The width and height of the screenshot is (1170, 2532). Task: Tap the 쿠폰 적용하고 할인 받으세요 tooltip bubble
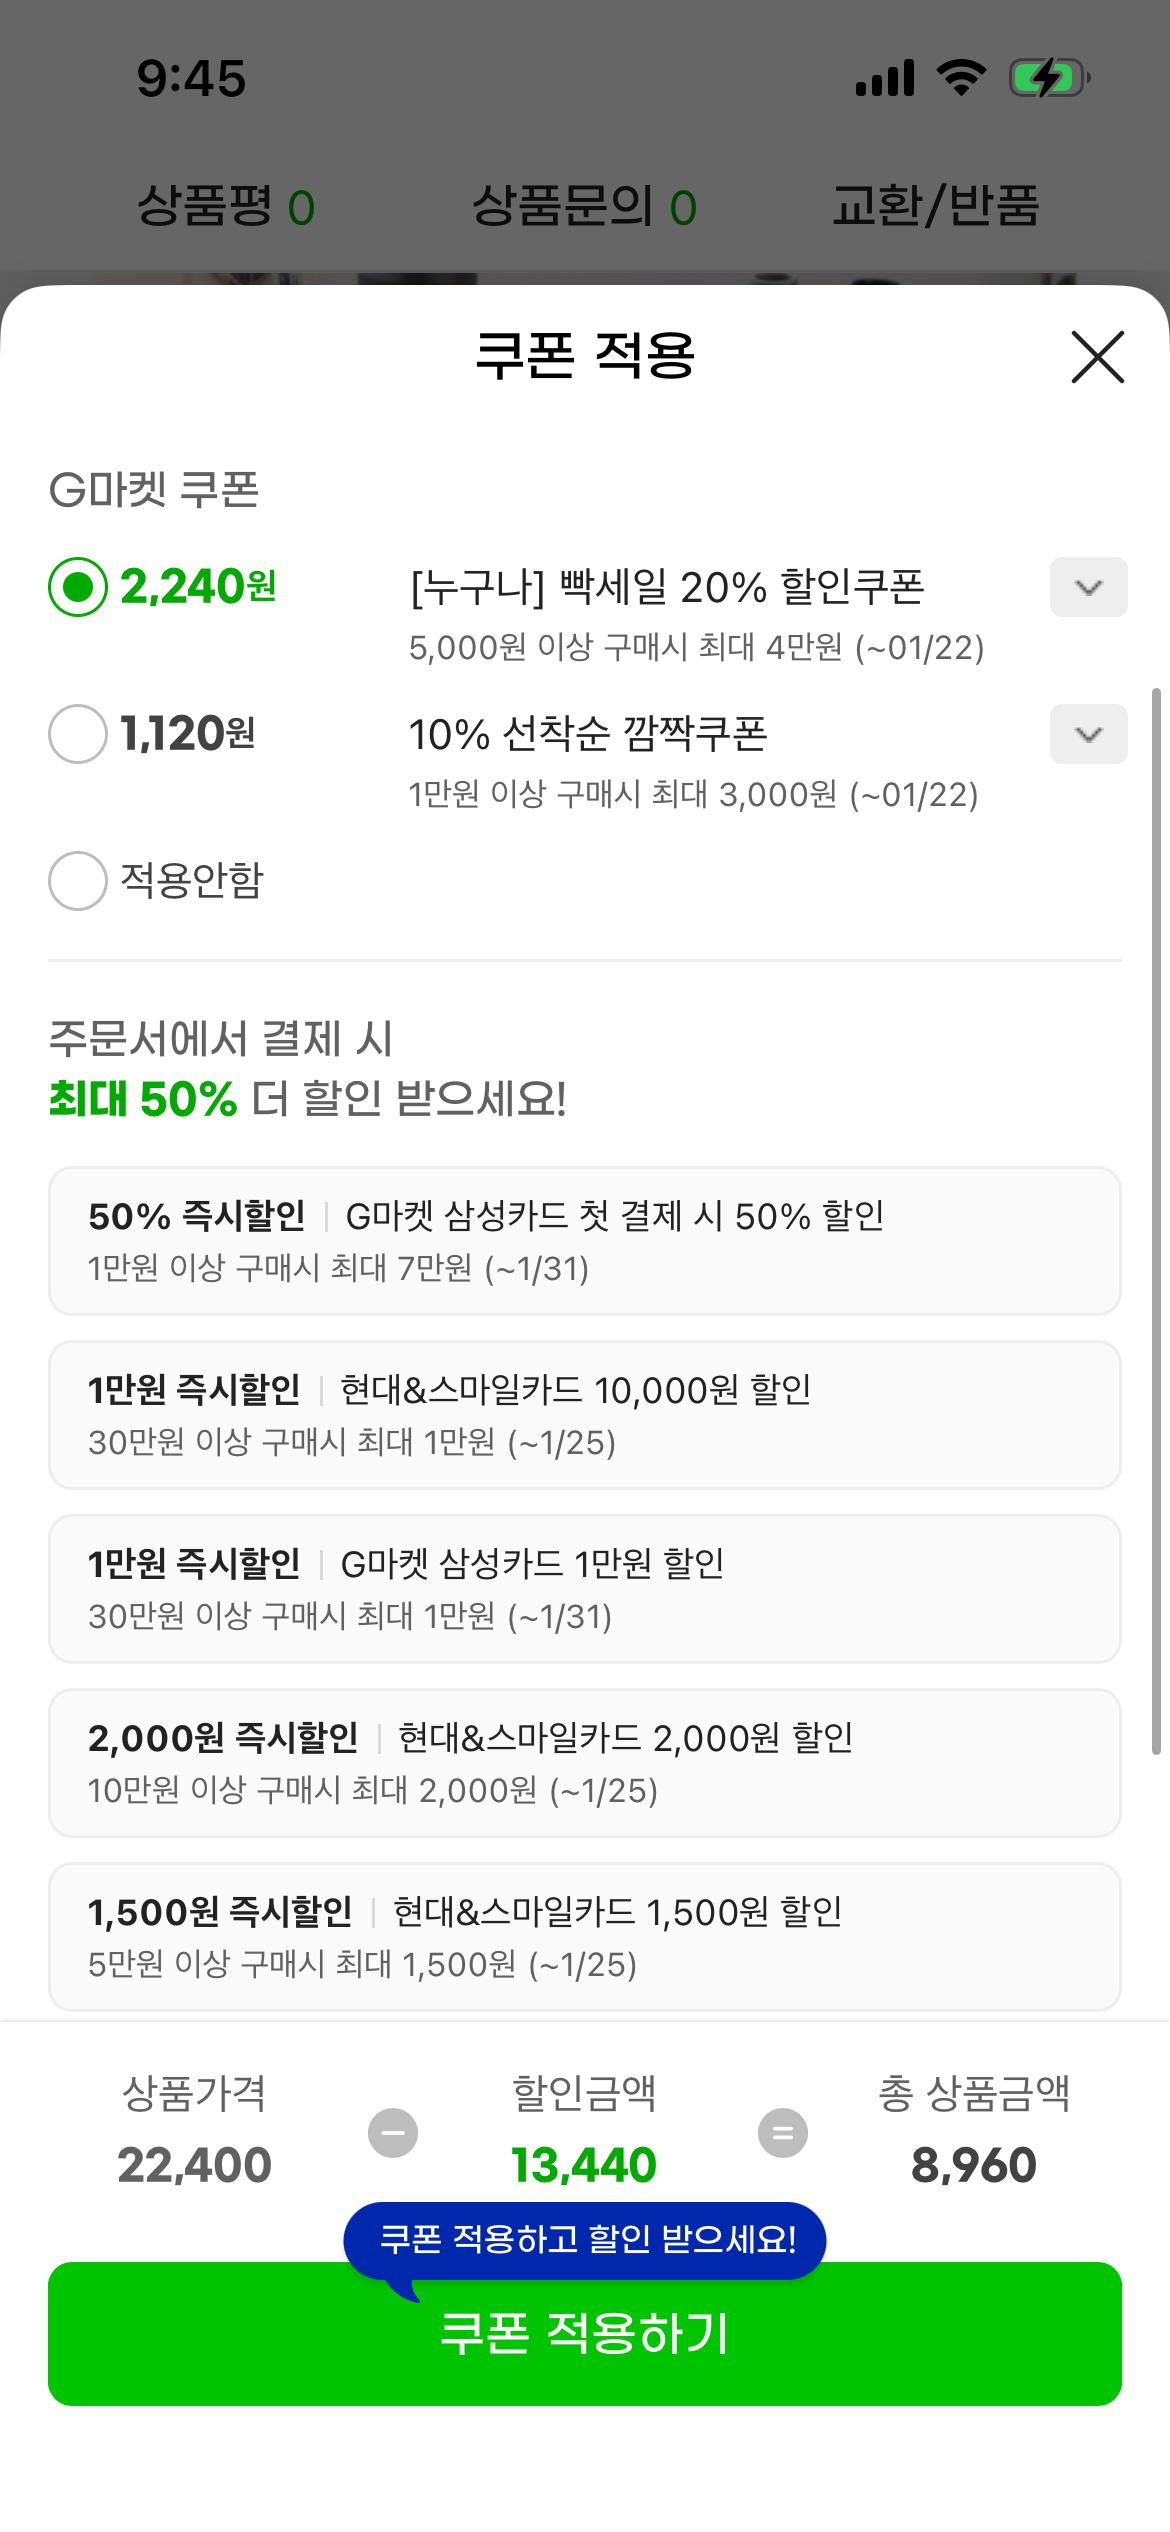(x=585, y=2239)
